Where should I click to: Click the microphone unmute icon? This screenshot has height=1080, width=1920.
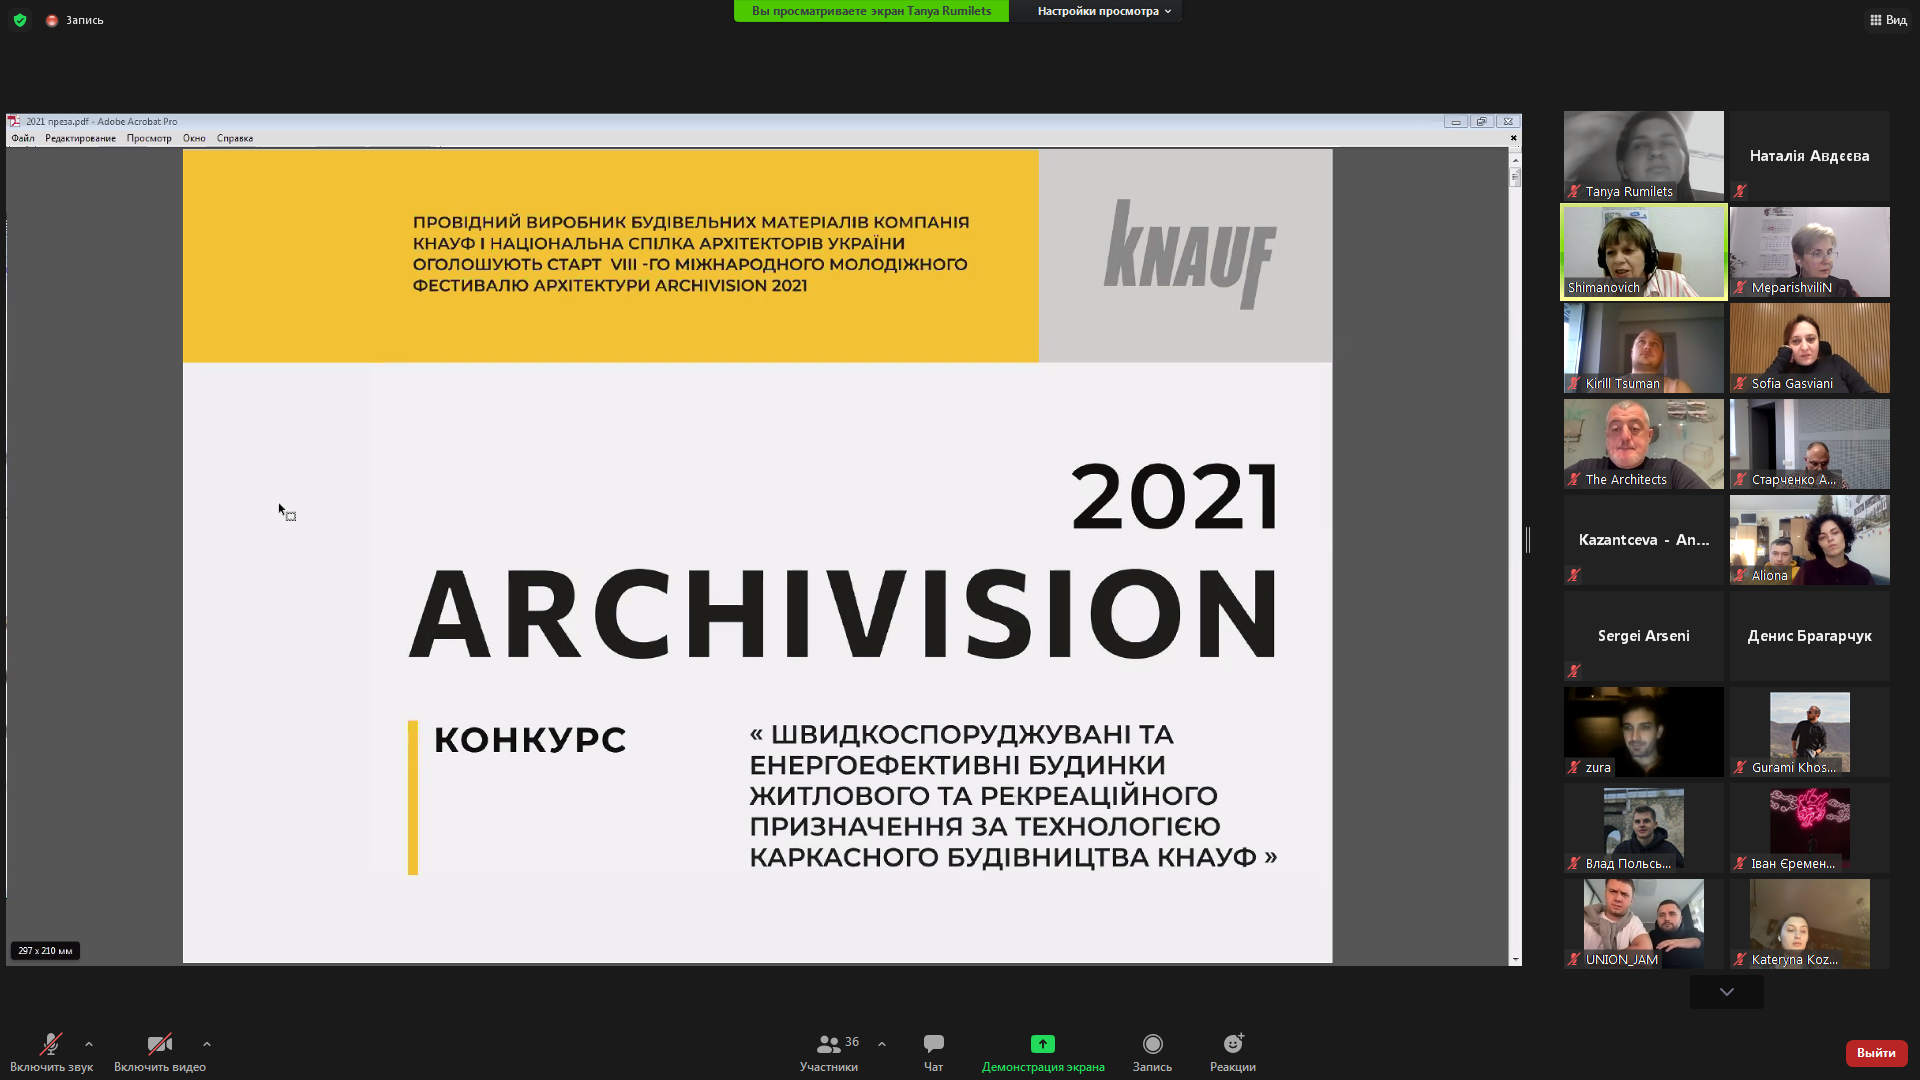[x=51, y=1044]
